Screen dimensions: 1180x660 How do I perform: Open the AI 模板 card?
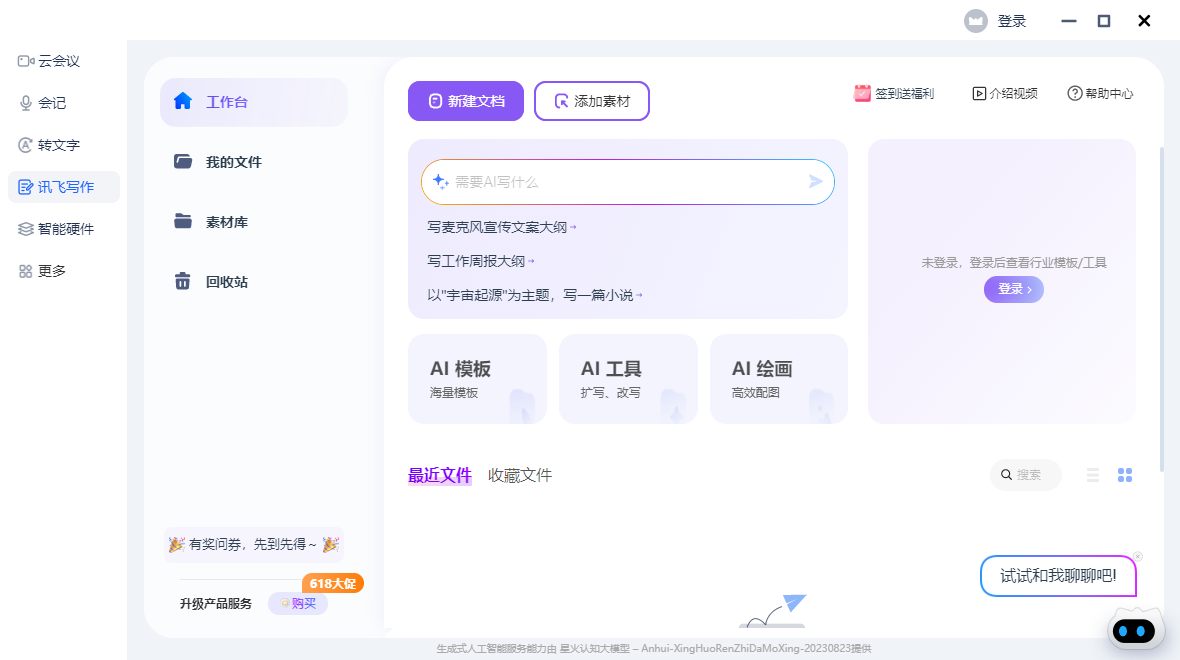pos(477,379)
